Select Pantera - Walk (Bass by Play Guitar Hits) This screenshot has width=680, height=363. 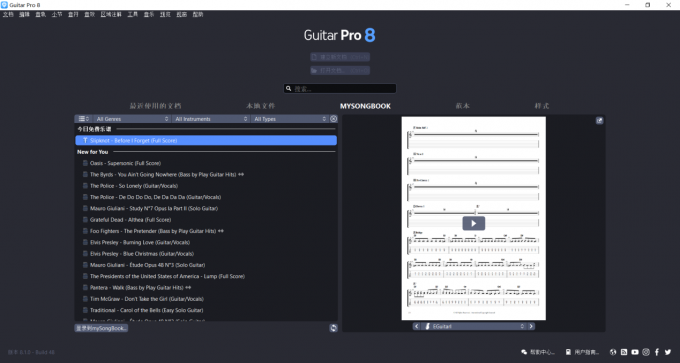(206, 288)
